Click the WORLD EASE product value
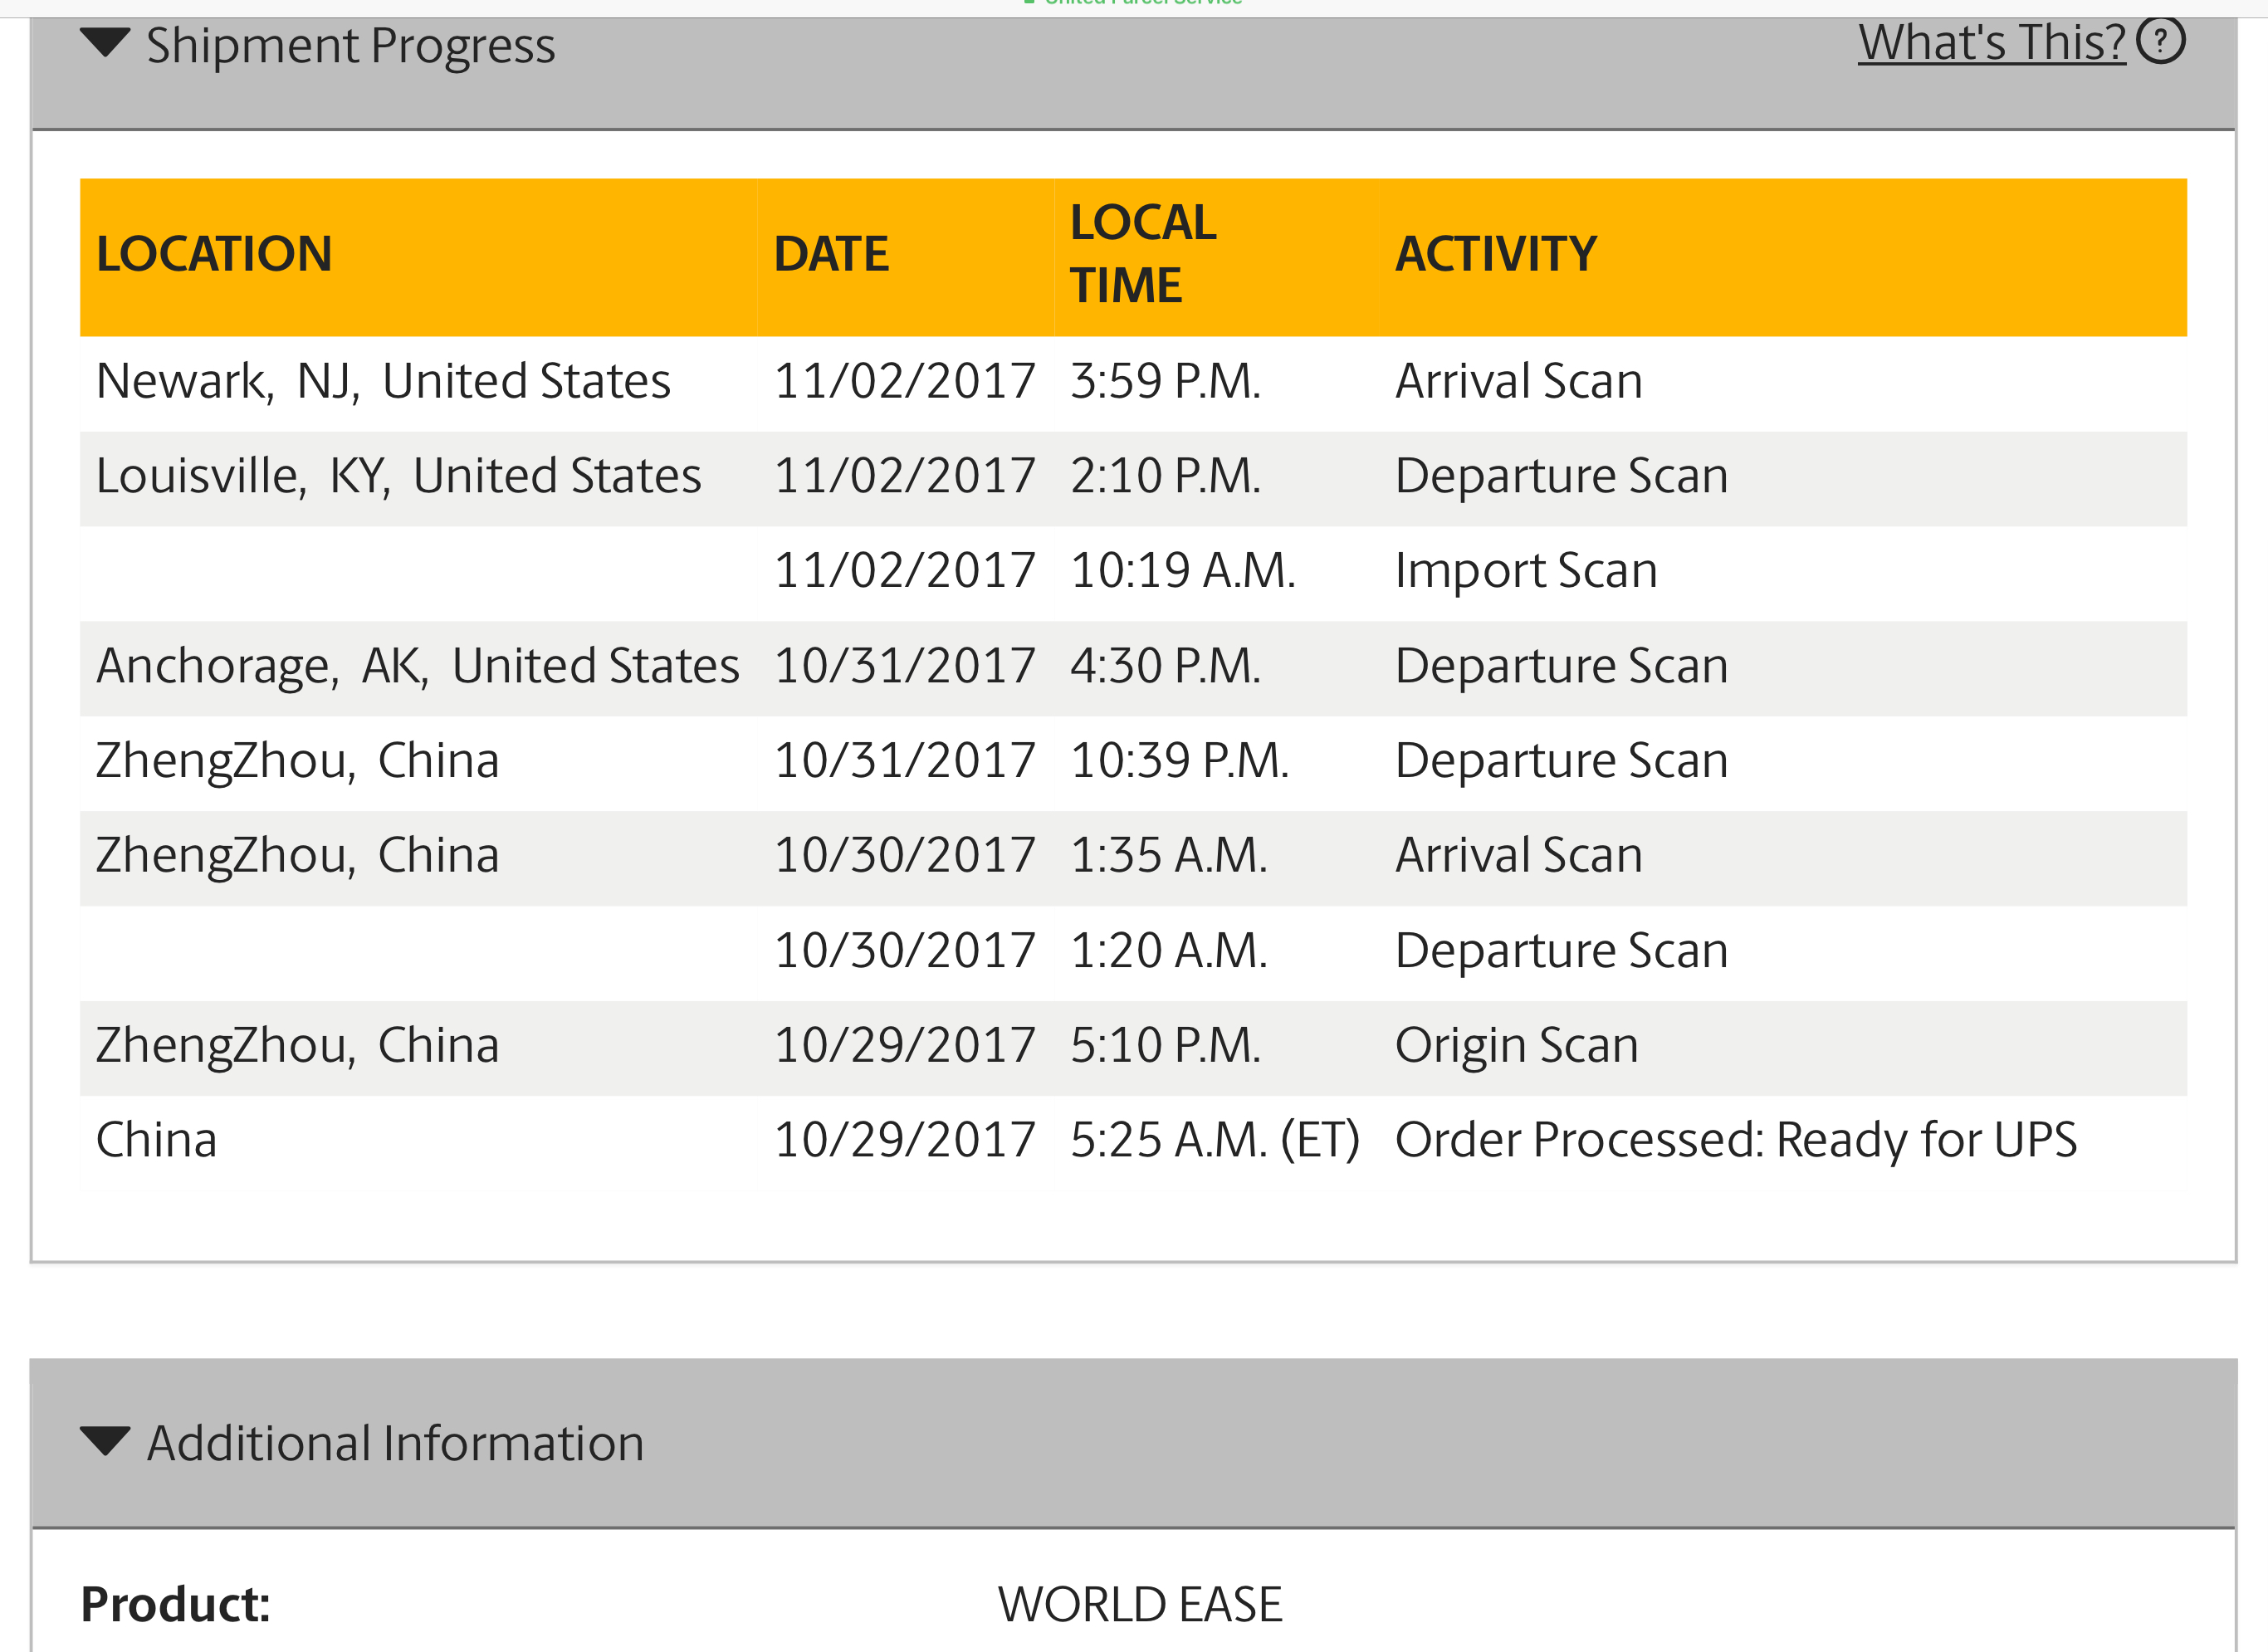 pos(1140,1605)
